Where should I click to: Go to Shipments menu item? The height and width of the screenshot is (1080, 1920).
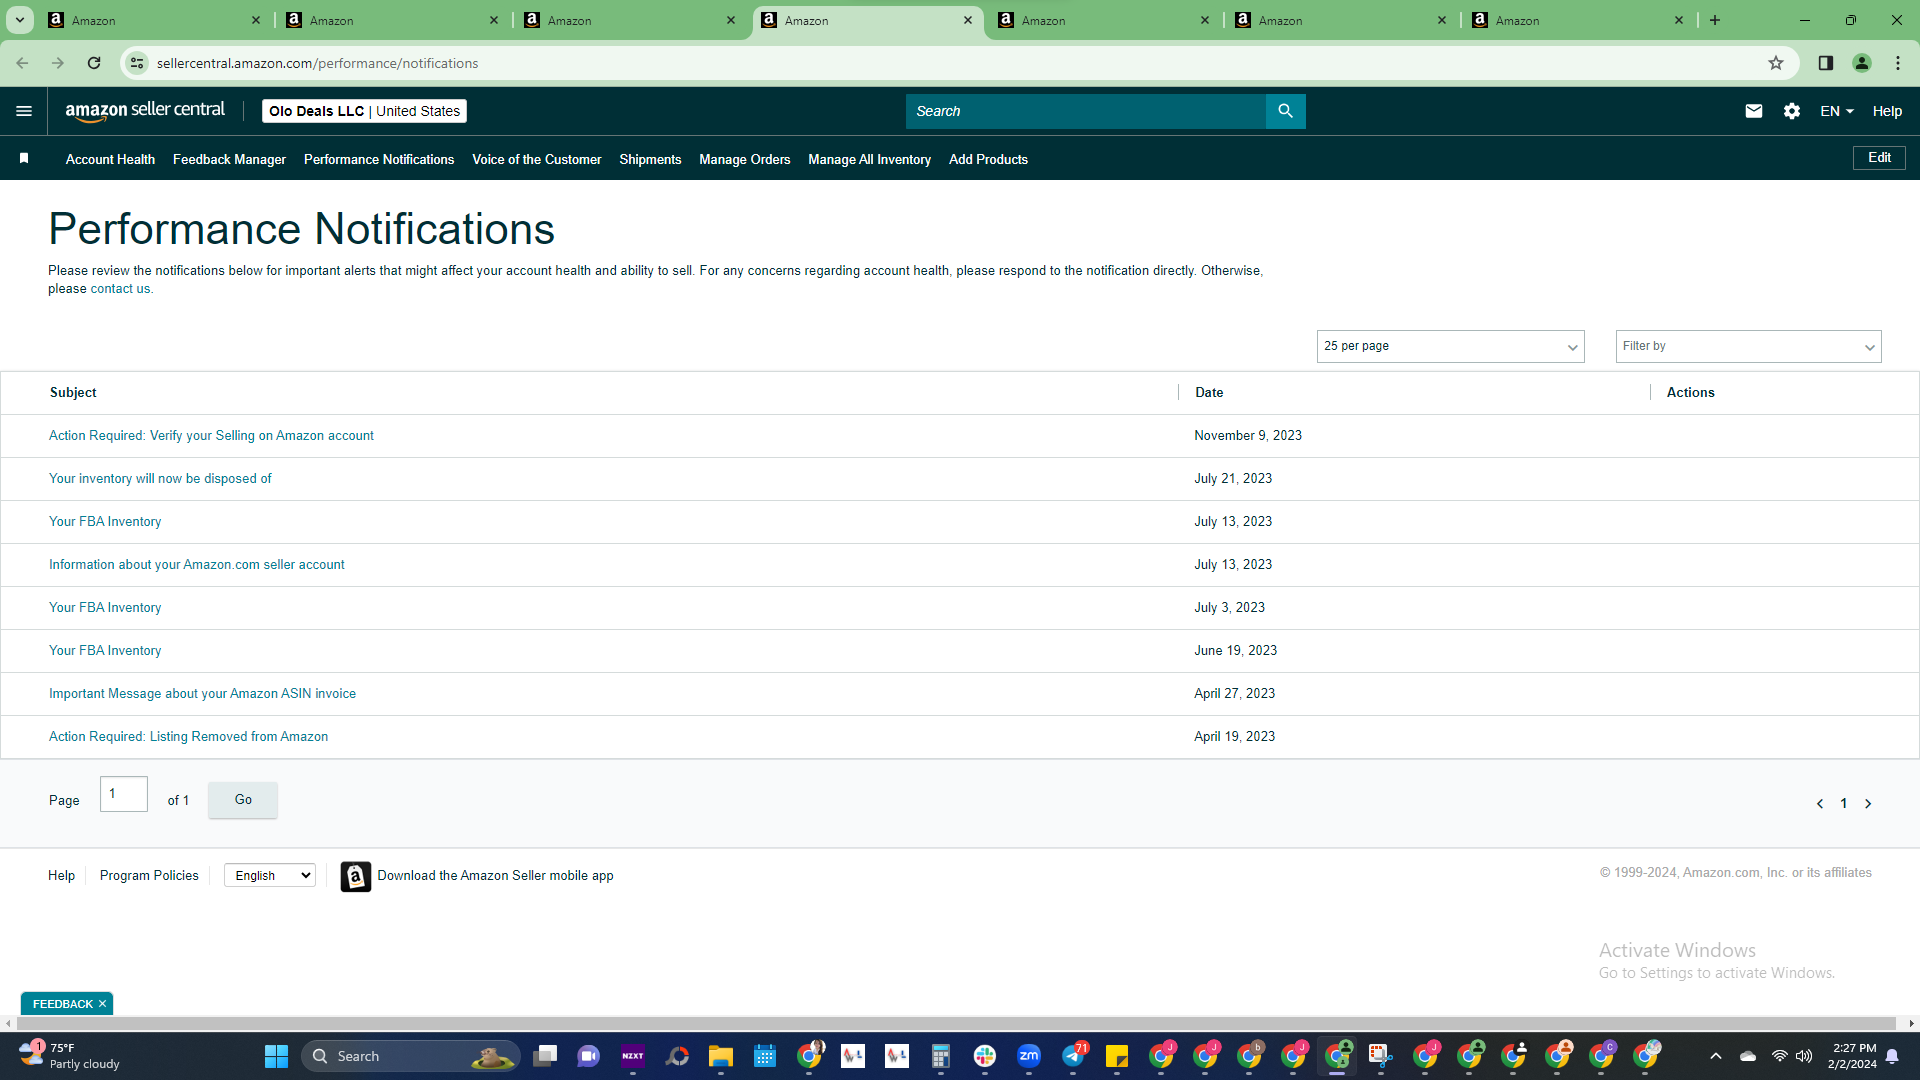point(650,159)
